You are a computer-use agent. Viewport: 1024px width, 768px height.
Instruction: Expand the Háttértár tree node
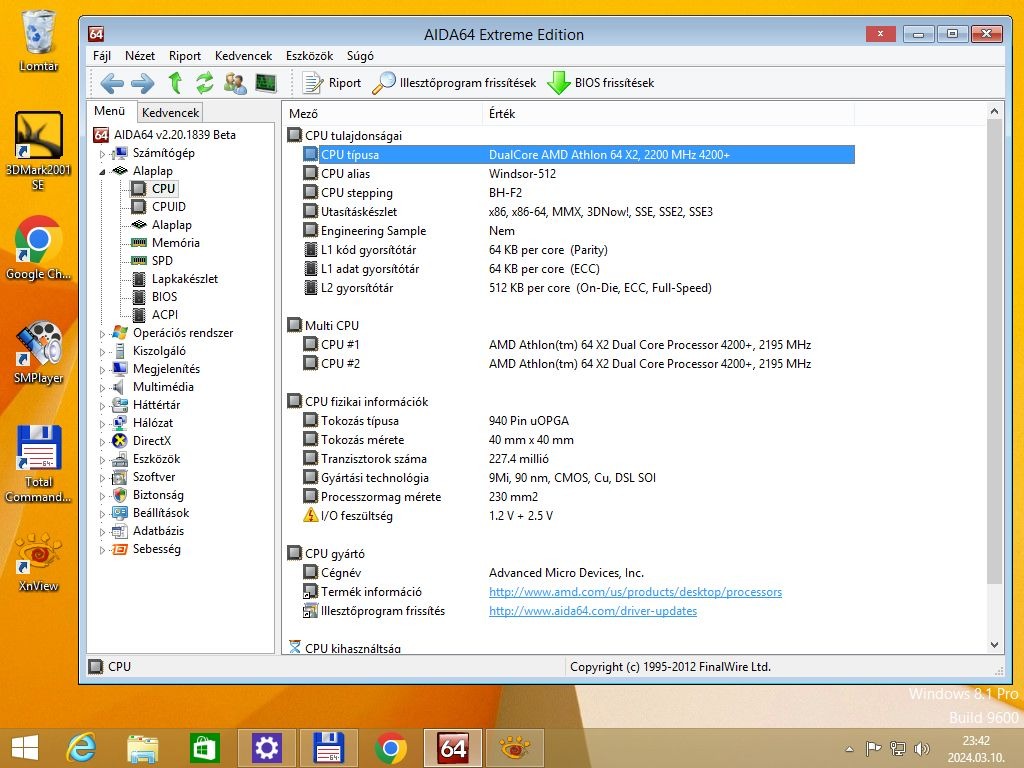[x=103, y=406]
